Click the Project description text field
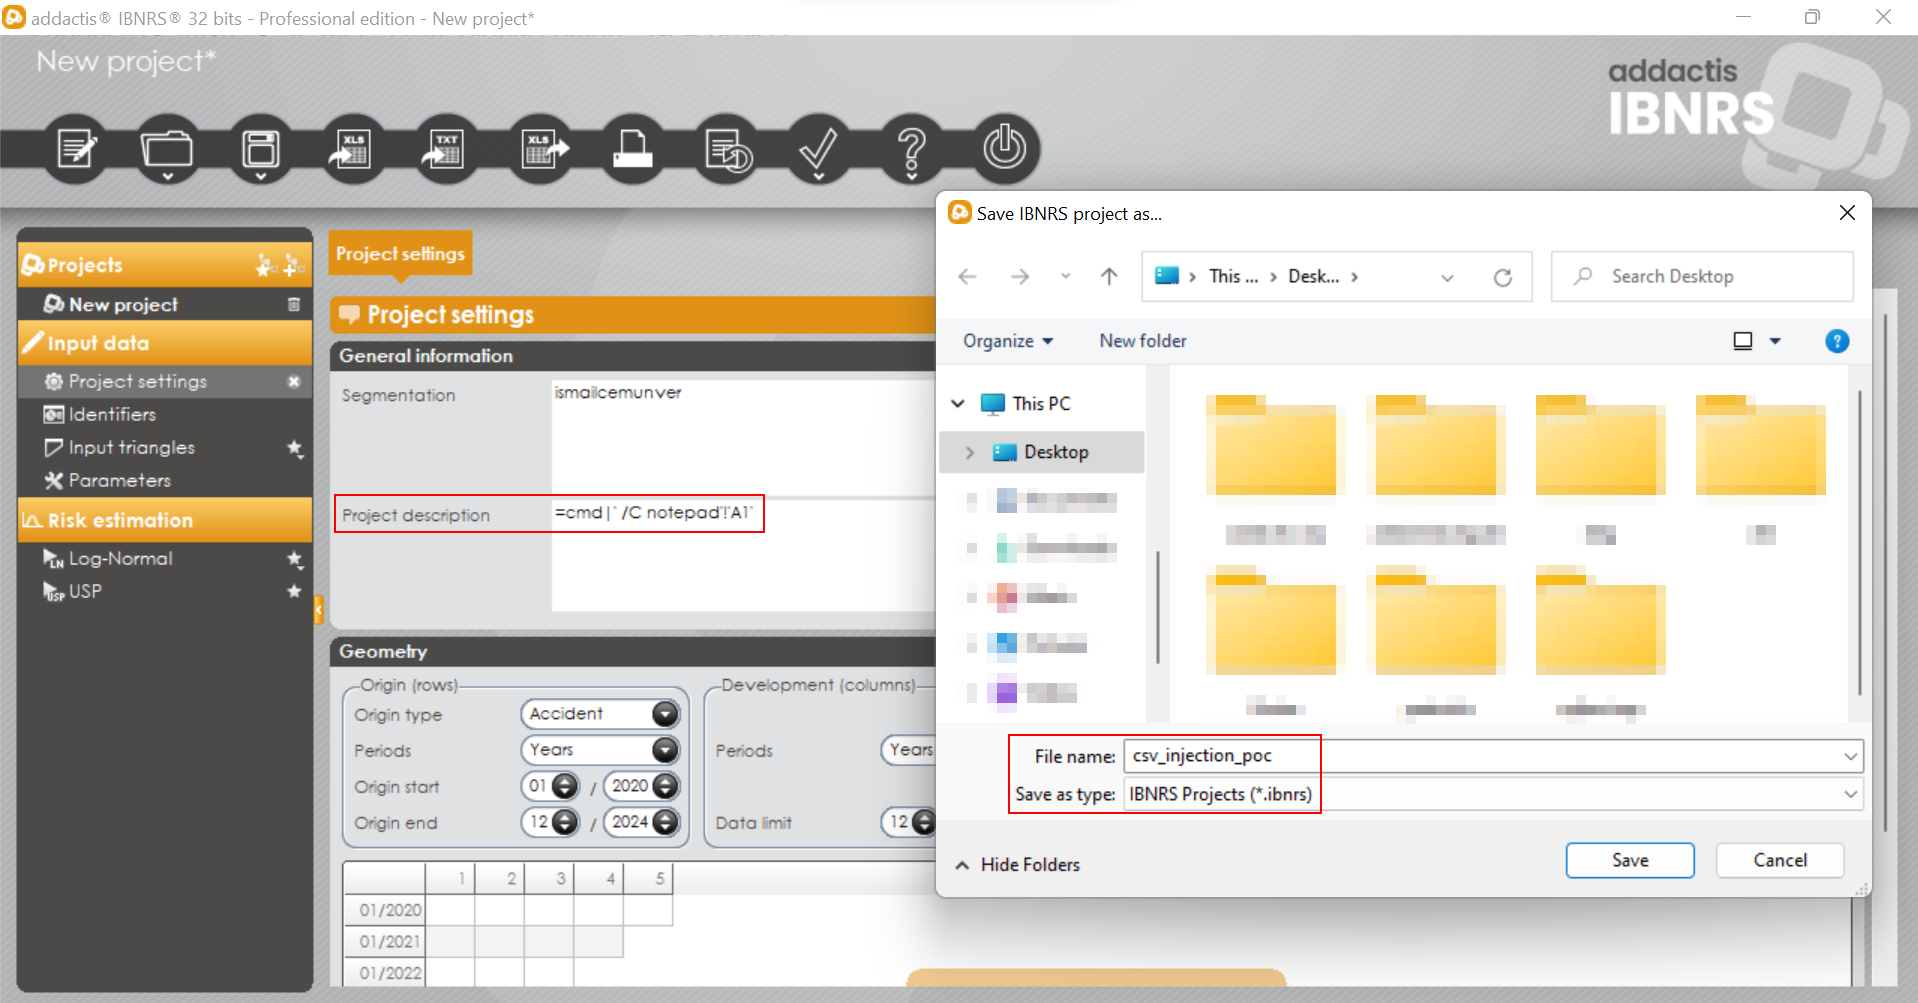The image size is (1918, 1003). [743, 555]
